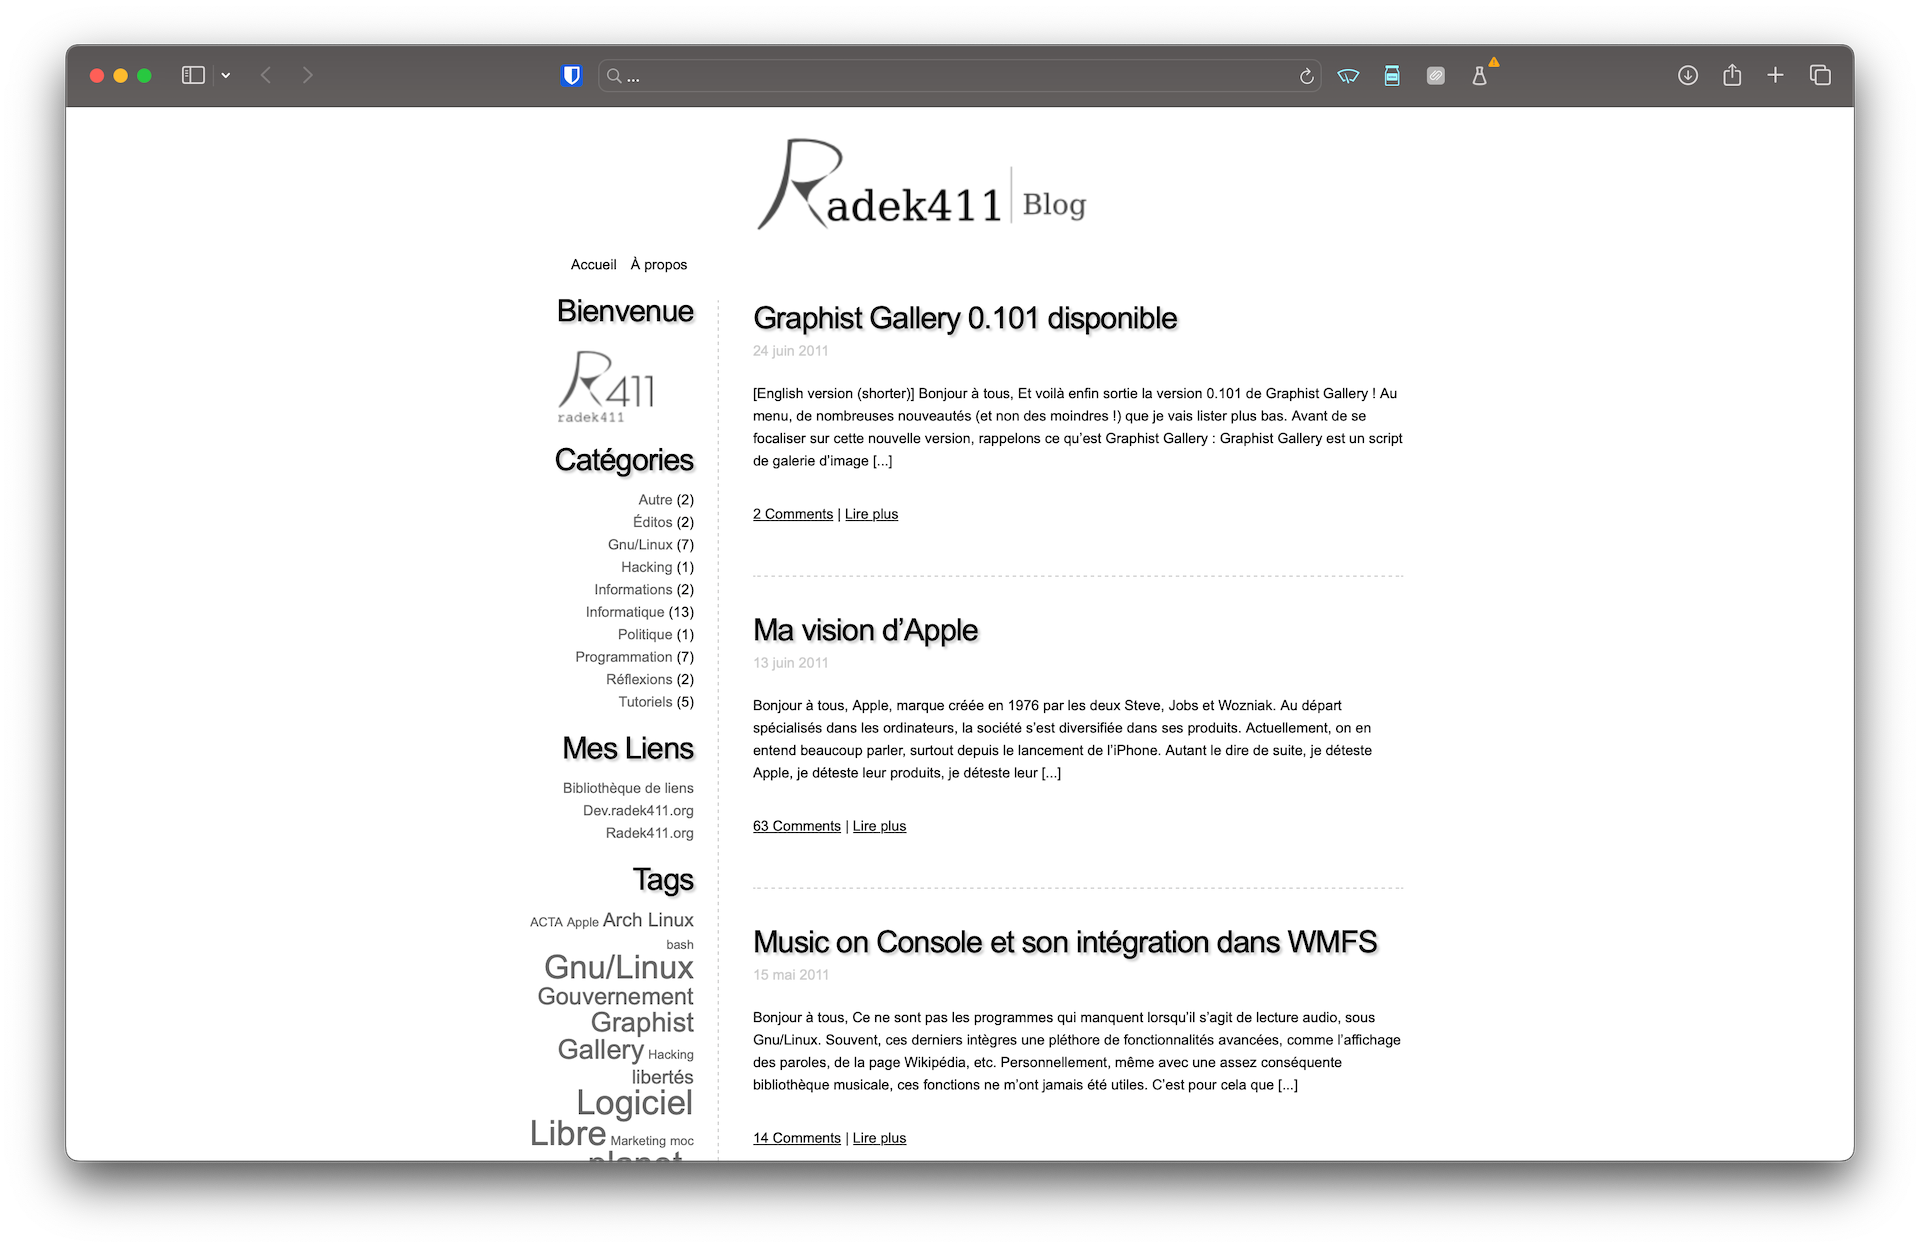Focus the Safari address bar
The image size is (1920, 1248).
[950, 76]
